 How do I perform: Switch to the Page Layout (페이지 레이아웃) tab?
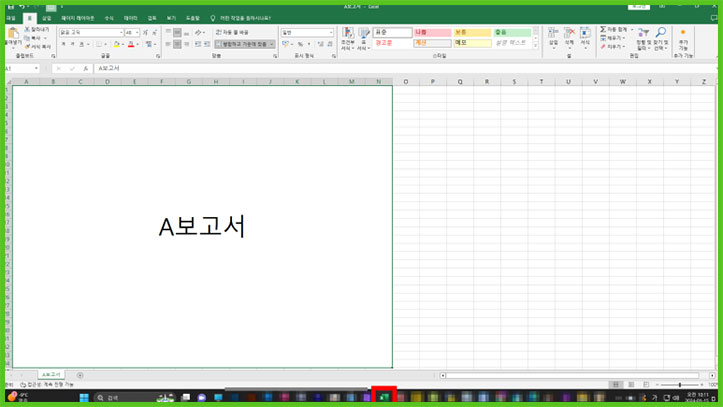click(77, 18)
